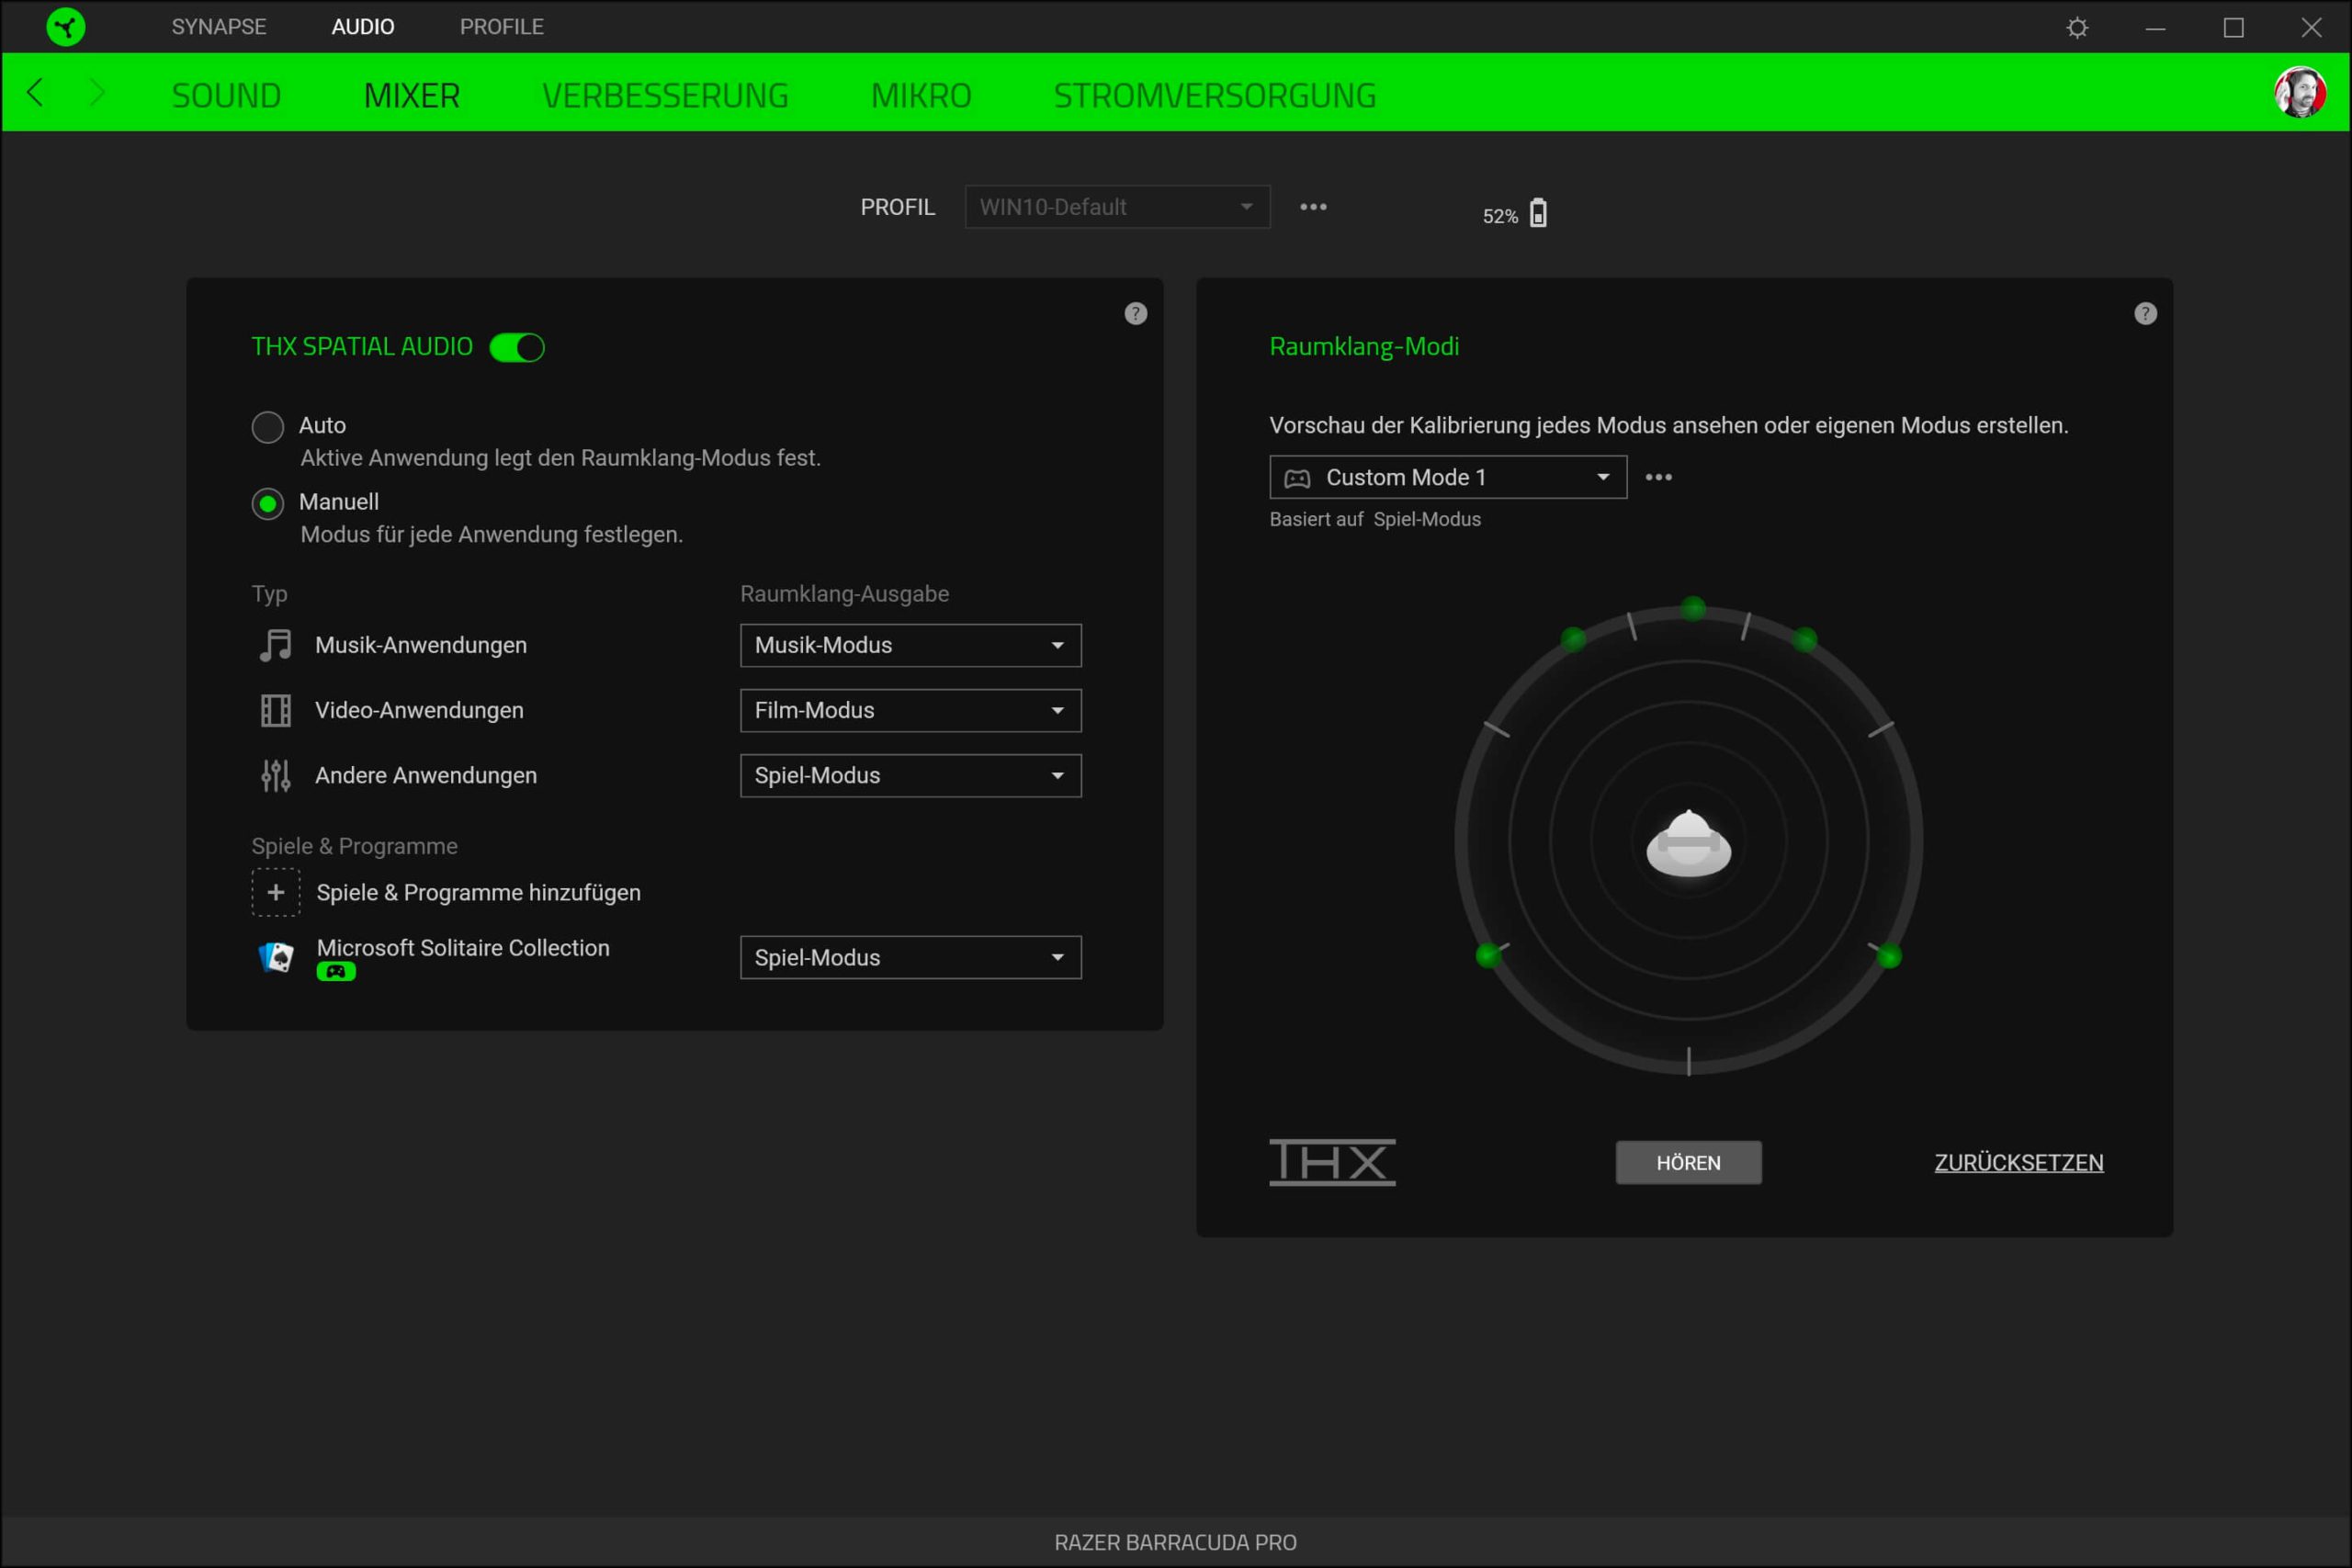Expand the Custom Mode 1 dropdown

[1447, 477]
